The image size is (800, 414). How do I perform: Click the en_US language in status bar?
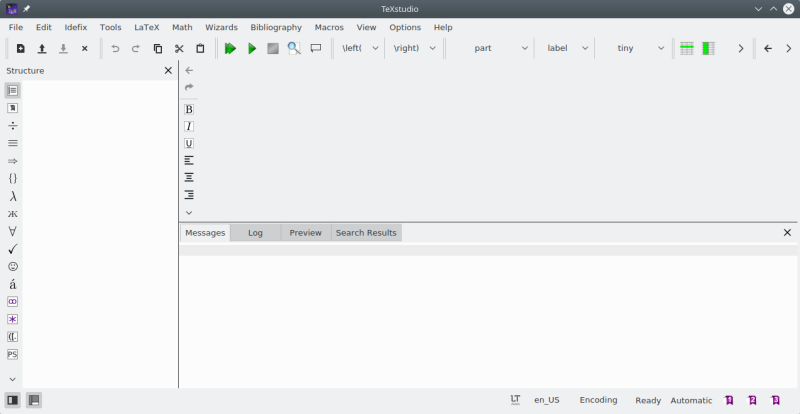[x=546, y=400]
